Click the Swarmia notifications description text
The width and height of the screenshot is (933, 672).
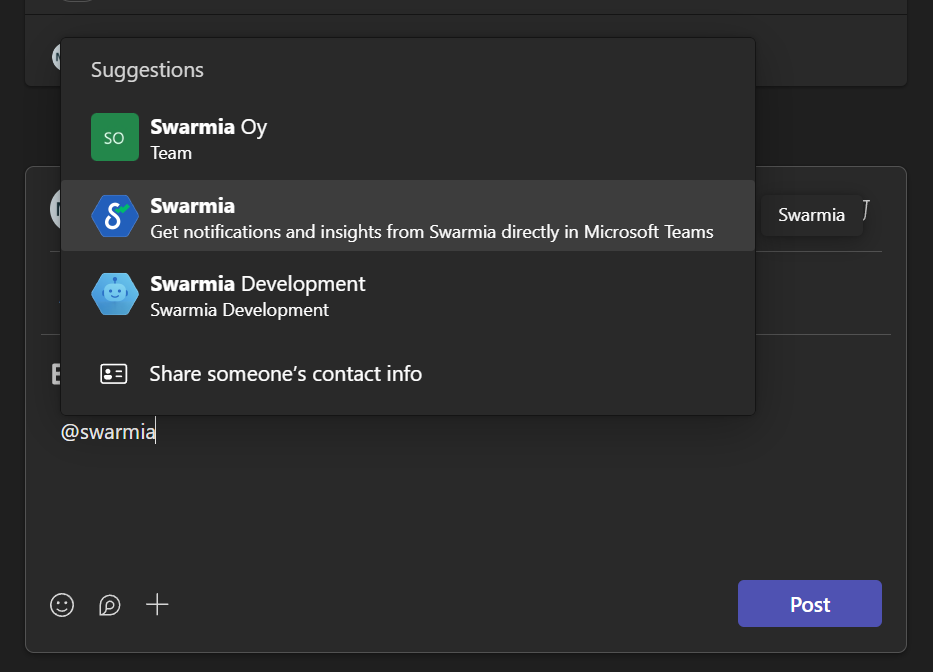[x=431, y=232]
